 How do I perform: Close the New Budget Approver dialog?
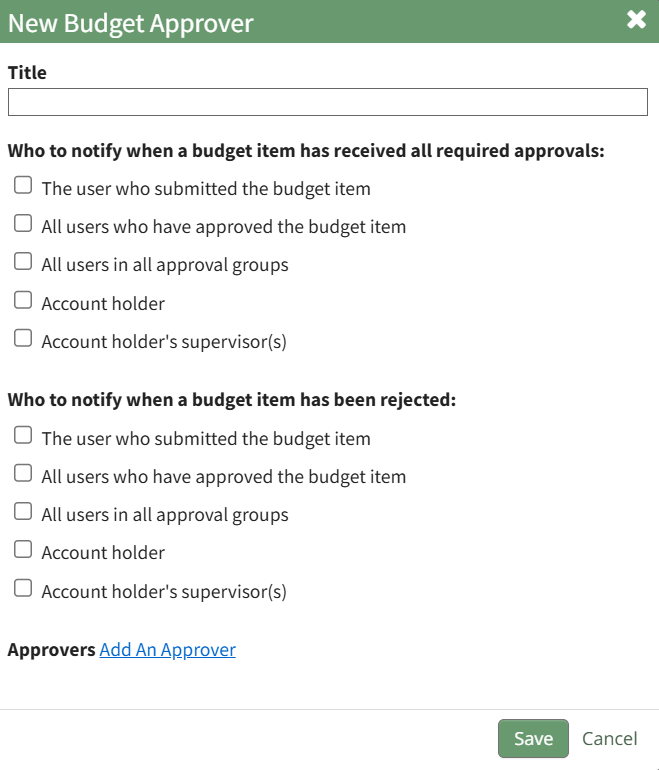pos(636,20)
